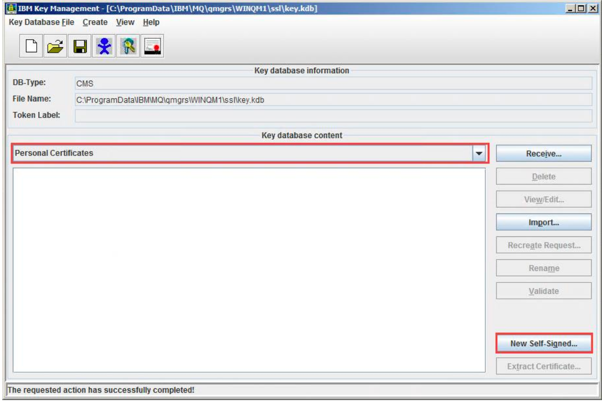Expand the Personal Certificates dropdown arrow

[479, 153]
